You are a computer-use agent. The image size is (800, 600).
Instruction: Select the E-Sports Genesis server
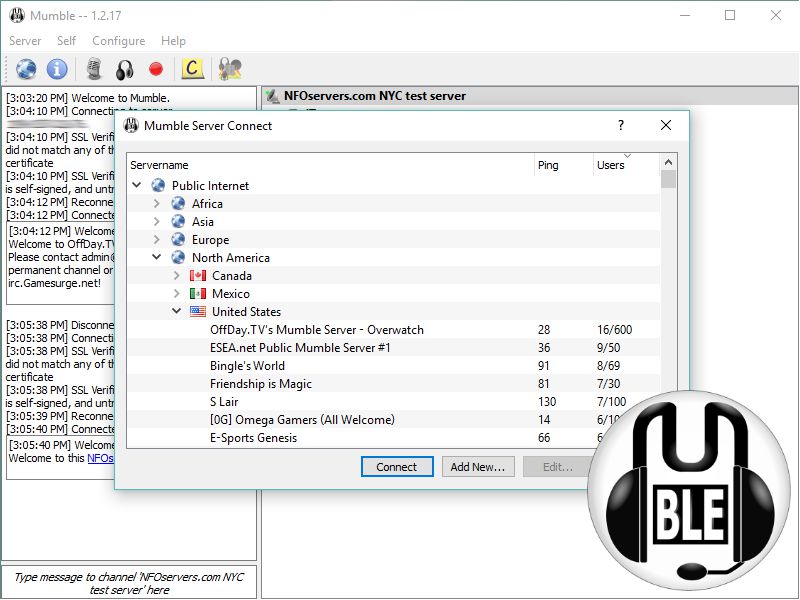click(x=254, y=438)
